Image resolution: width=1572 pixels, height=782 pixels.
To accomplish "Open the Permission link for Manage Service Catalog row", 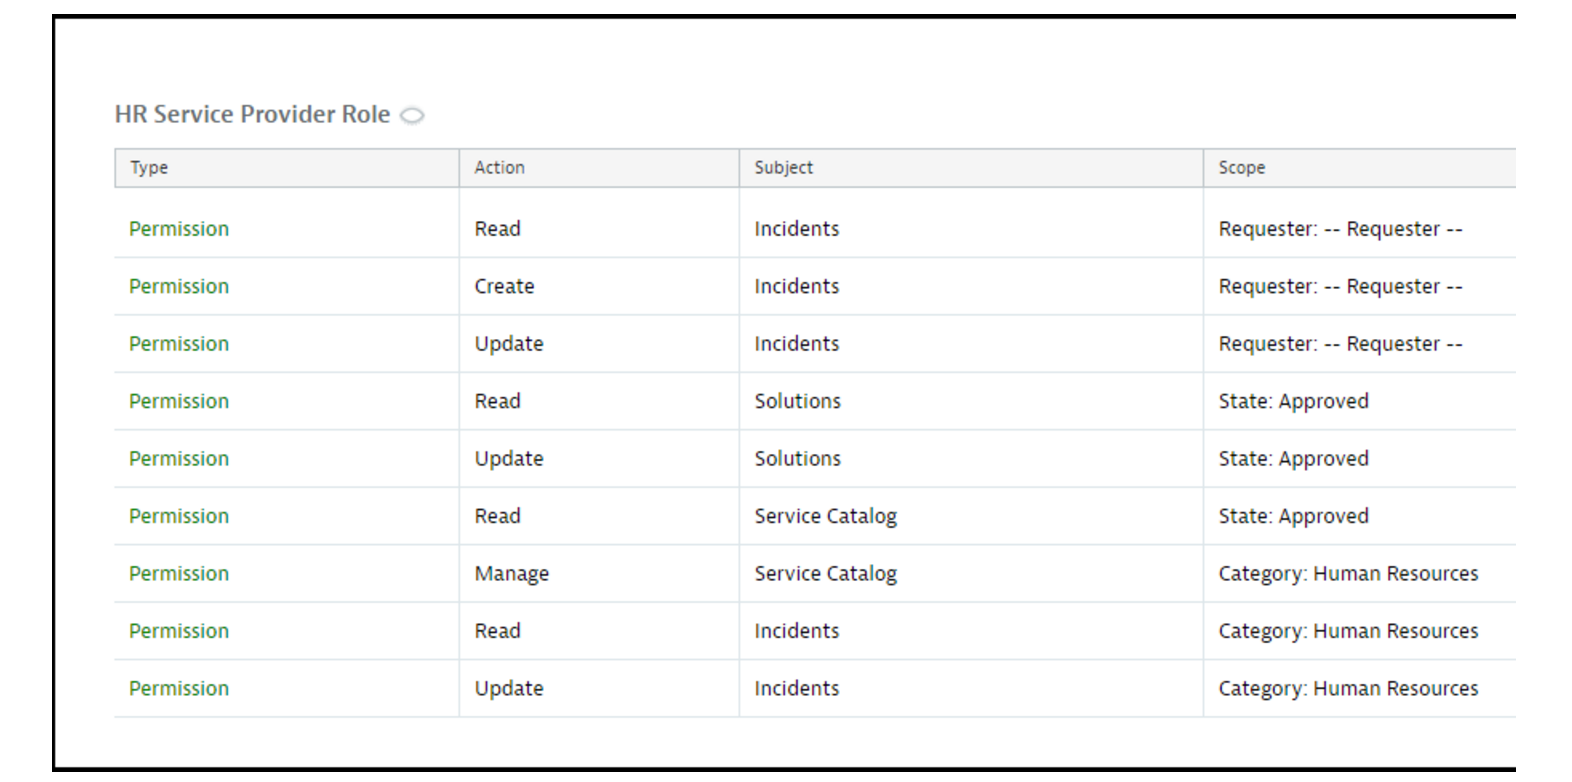I will pyautogui.click(x=179, y=574).
